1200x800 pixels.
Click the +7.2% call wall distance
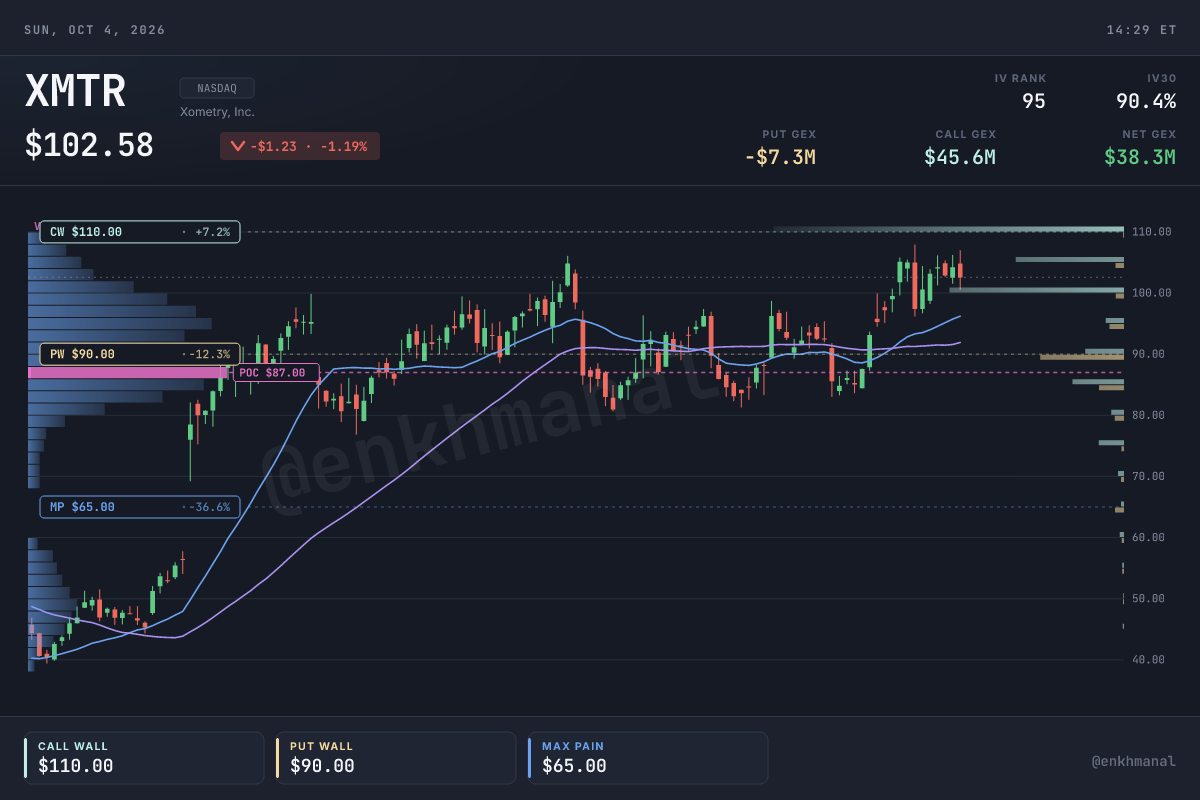tap(212, 232)
